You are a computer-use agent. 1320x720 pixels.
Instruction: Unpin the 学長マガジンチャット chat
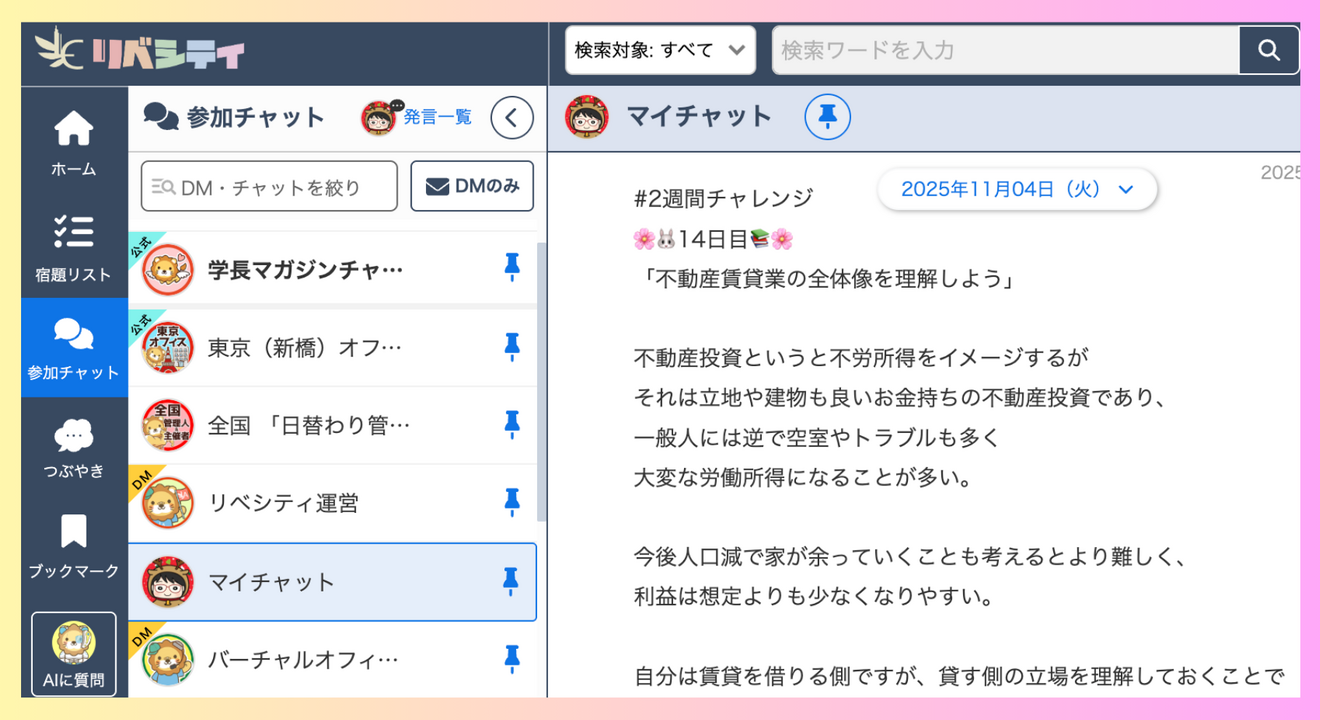[x=512, y=266]
